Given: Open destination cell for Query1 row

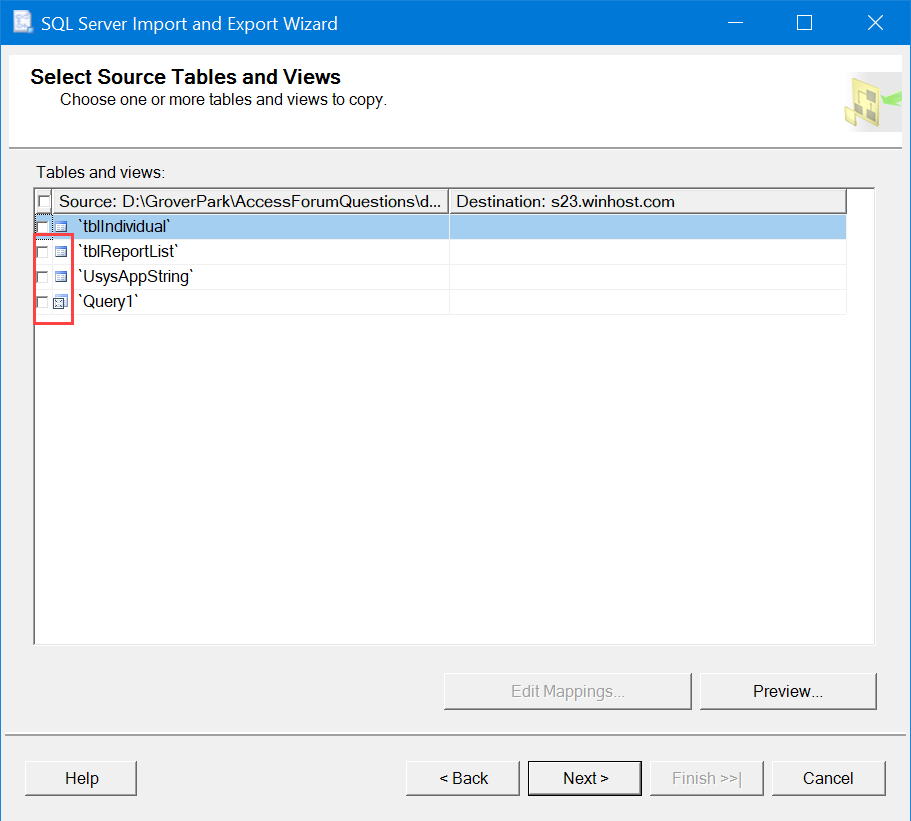Looking at the screenshot, I should click(x=647, y=302).
